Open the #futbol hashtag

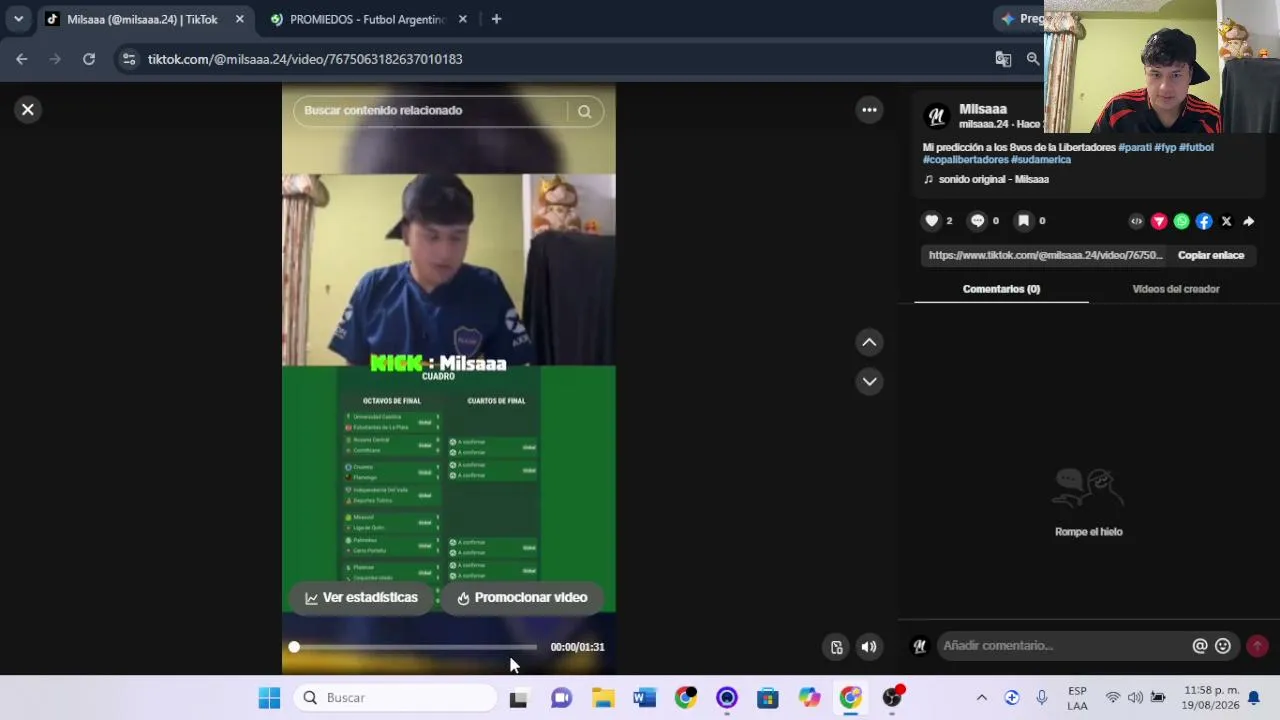pos(1196,147)
